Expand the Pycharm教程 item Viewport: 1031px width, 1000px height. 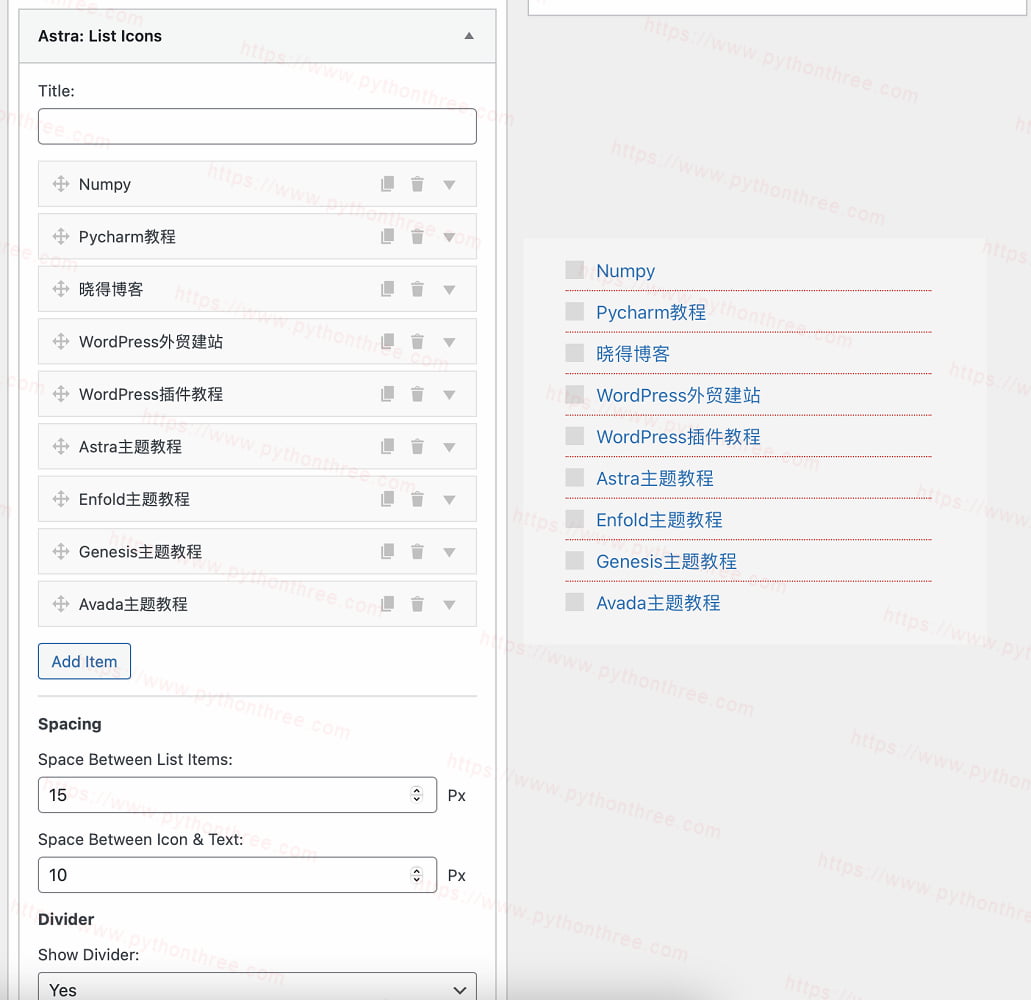pos(449,237)
